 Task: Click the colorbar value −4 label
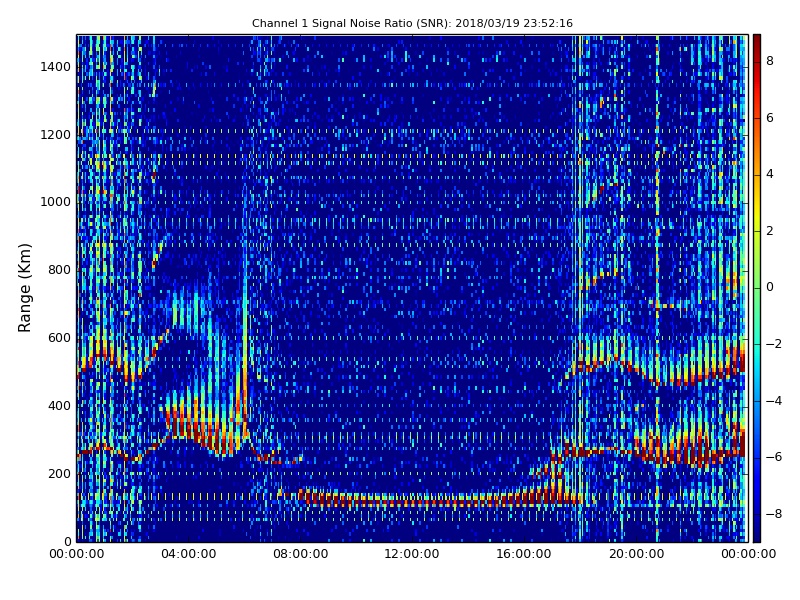click(774, 401)
